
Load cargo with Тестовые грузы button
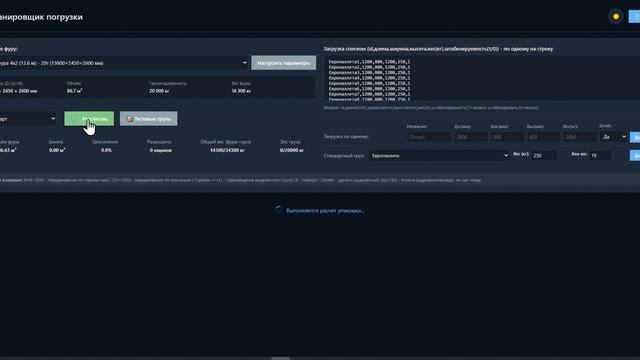149,119
